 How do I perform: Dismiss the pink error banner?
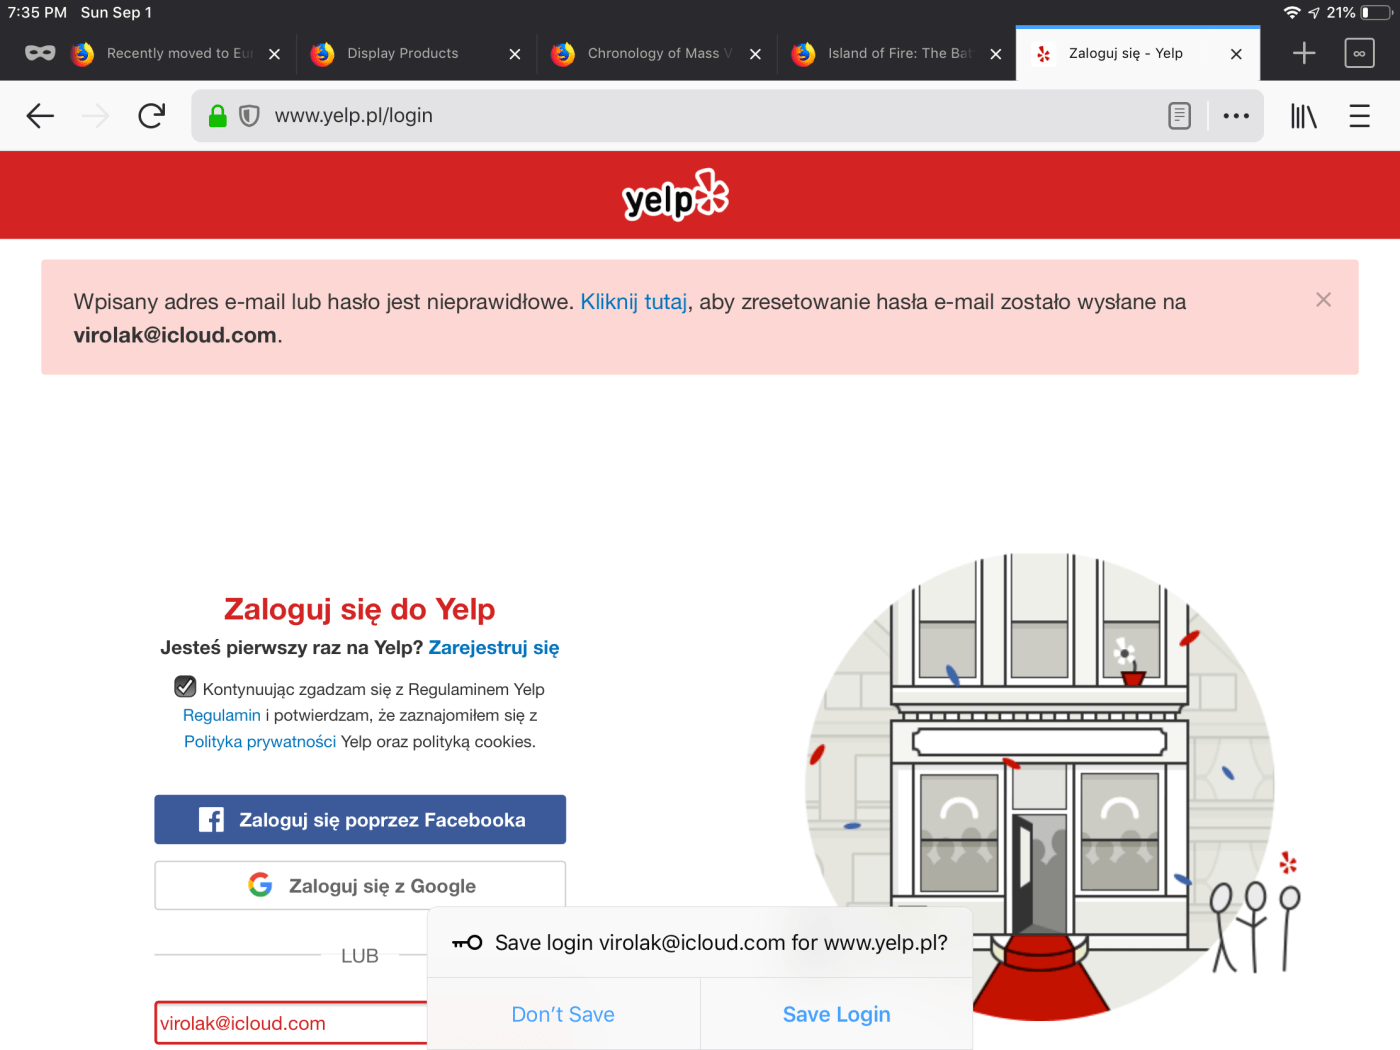coord(1323,300)
